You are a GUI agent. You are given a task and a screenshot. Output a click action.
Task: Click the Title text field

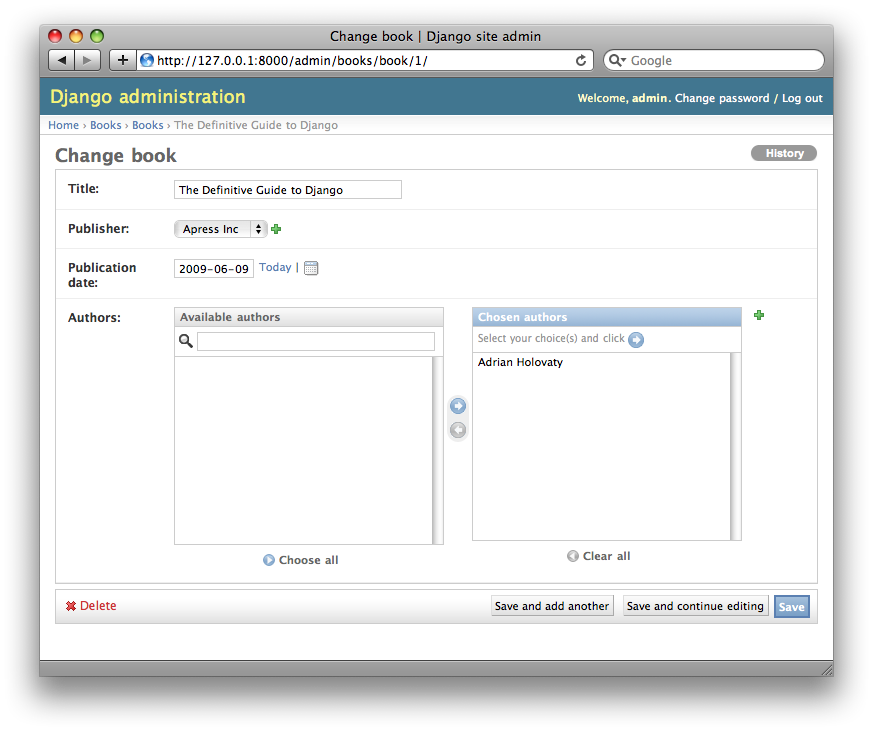point(288,190)
